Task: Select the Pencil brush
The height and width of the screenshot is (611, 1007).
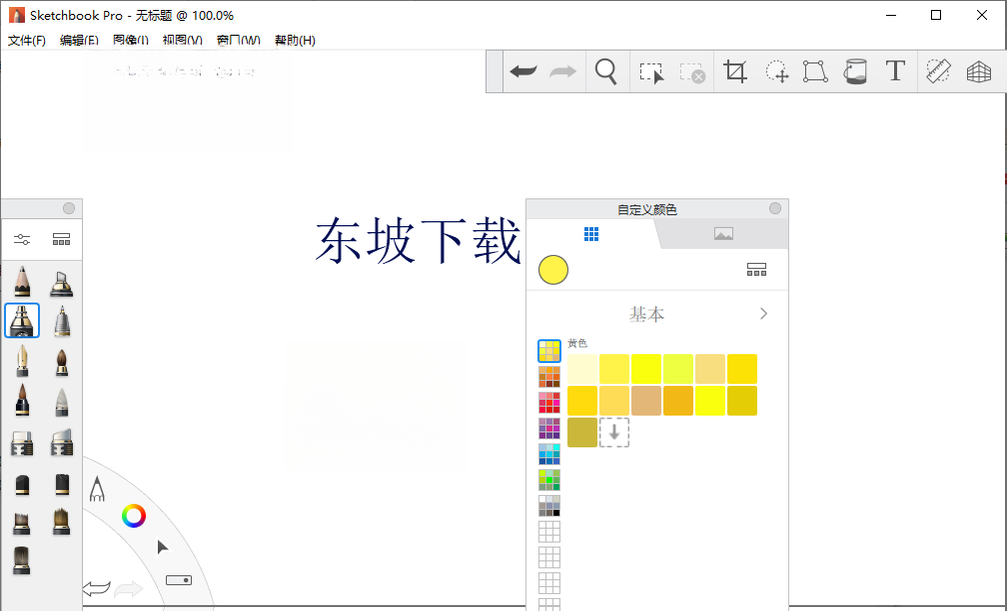Action: tap(22, 281)
